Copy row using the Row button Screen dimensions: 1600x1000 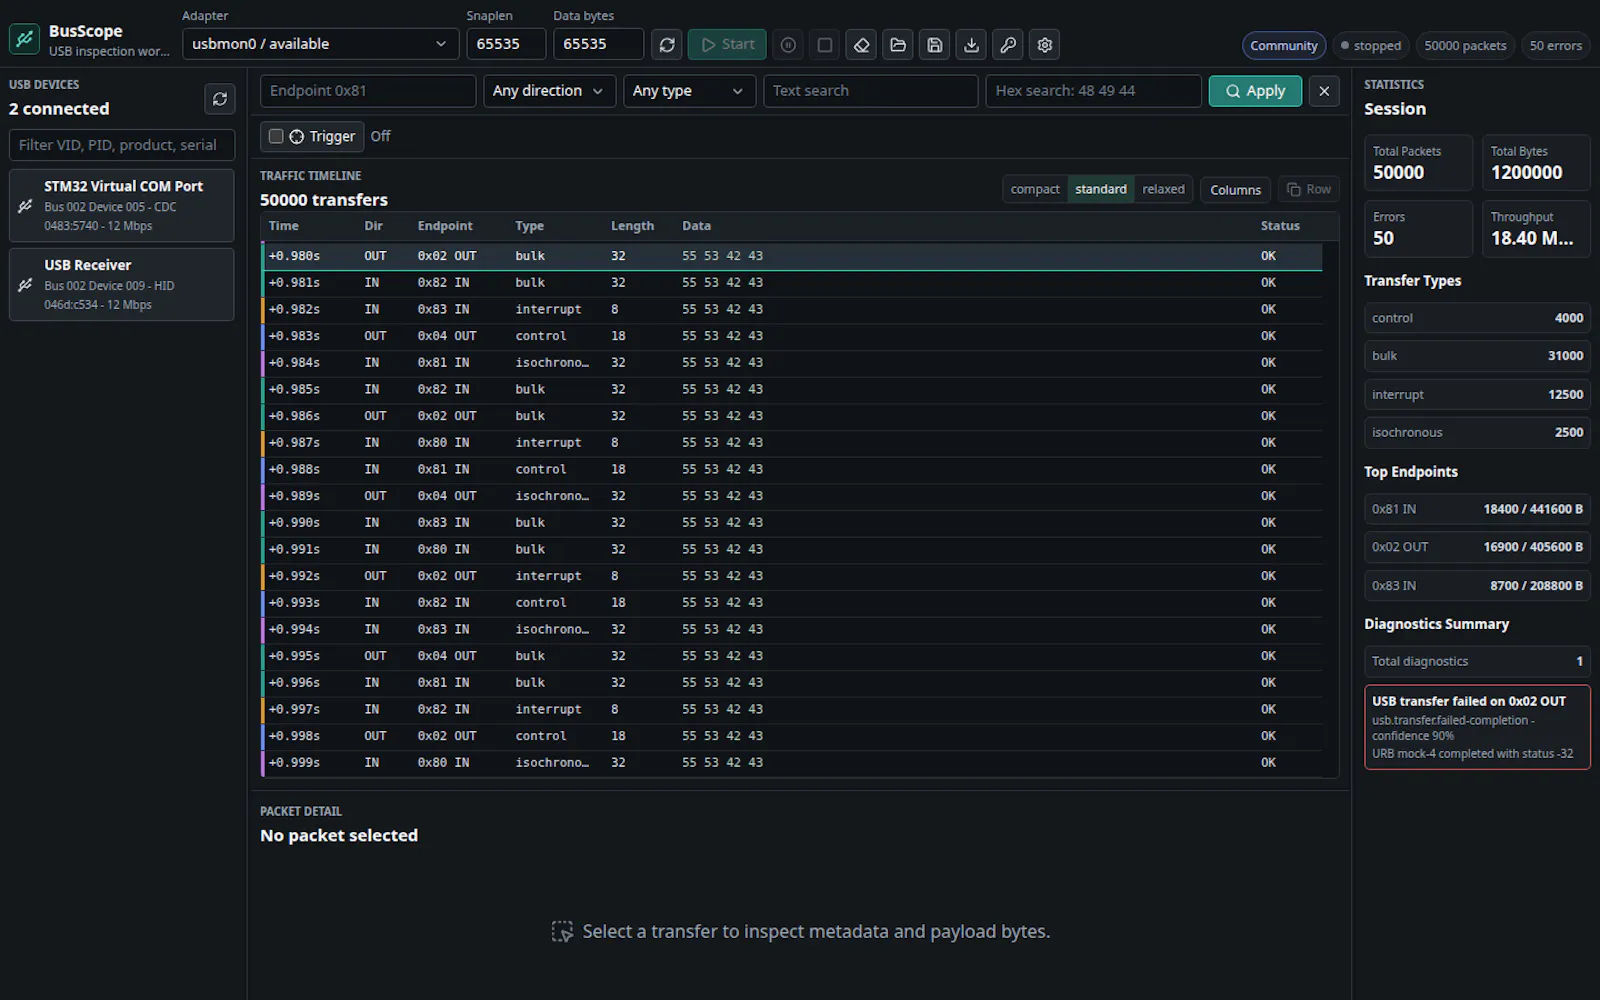pos(1309,189)
